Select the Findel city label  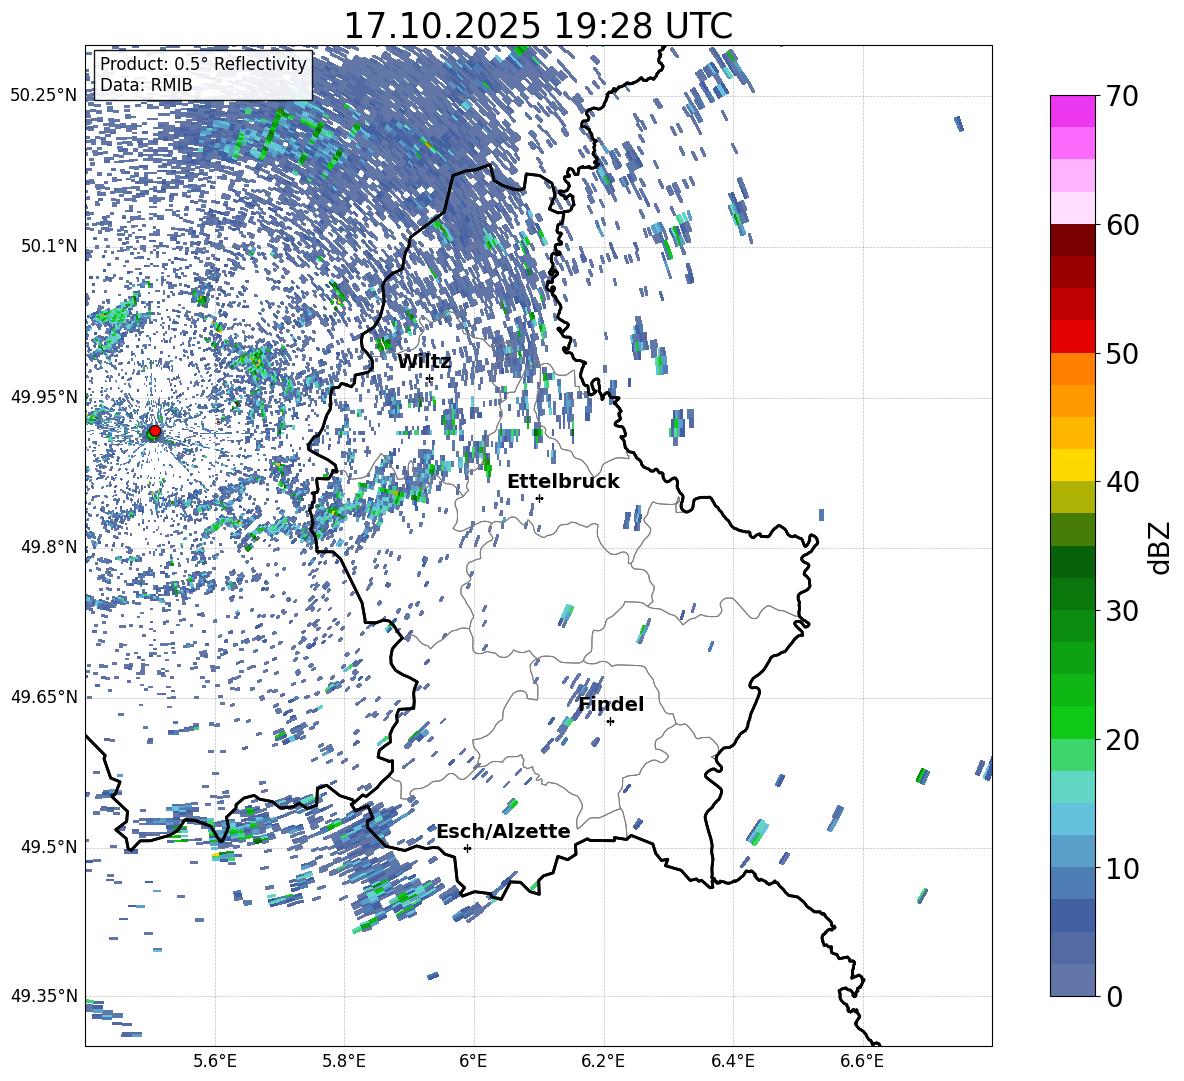pyautogui.click(x=611, y=704)
